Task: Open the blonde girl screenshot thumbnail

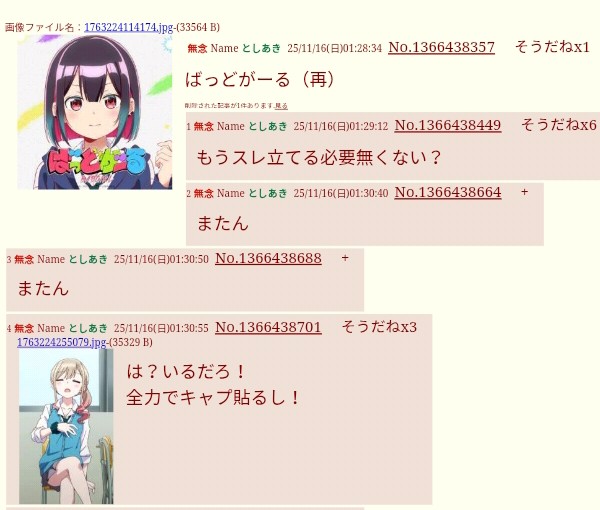Action: pyautogui.click(x=66, y=427)
